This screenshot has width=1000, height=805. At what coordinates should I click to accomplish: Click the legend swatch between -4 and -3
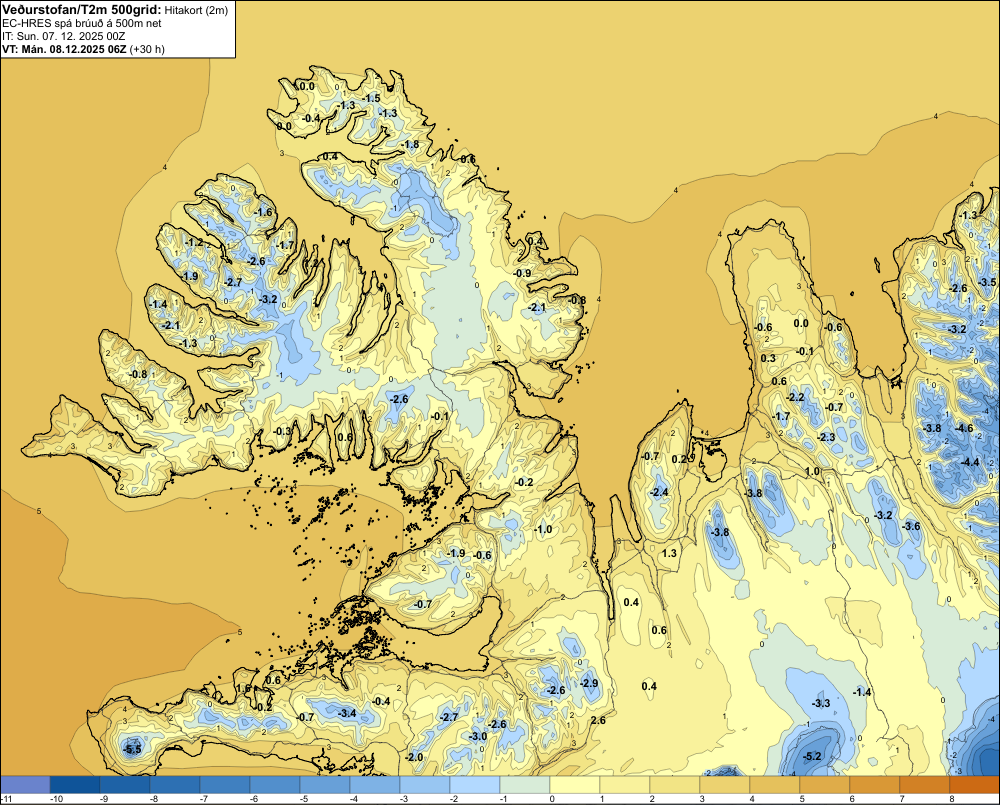375,784
